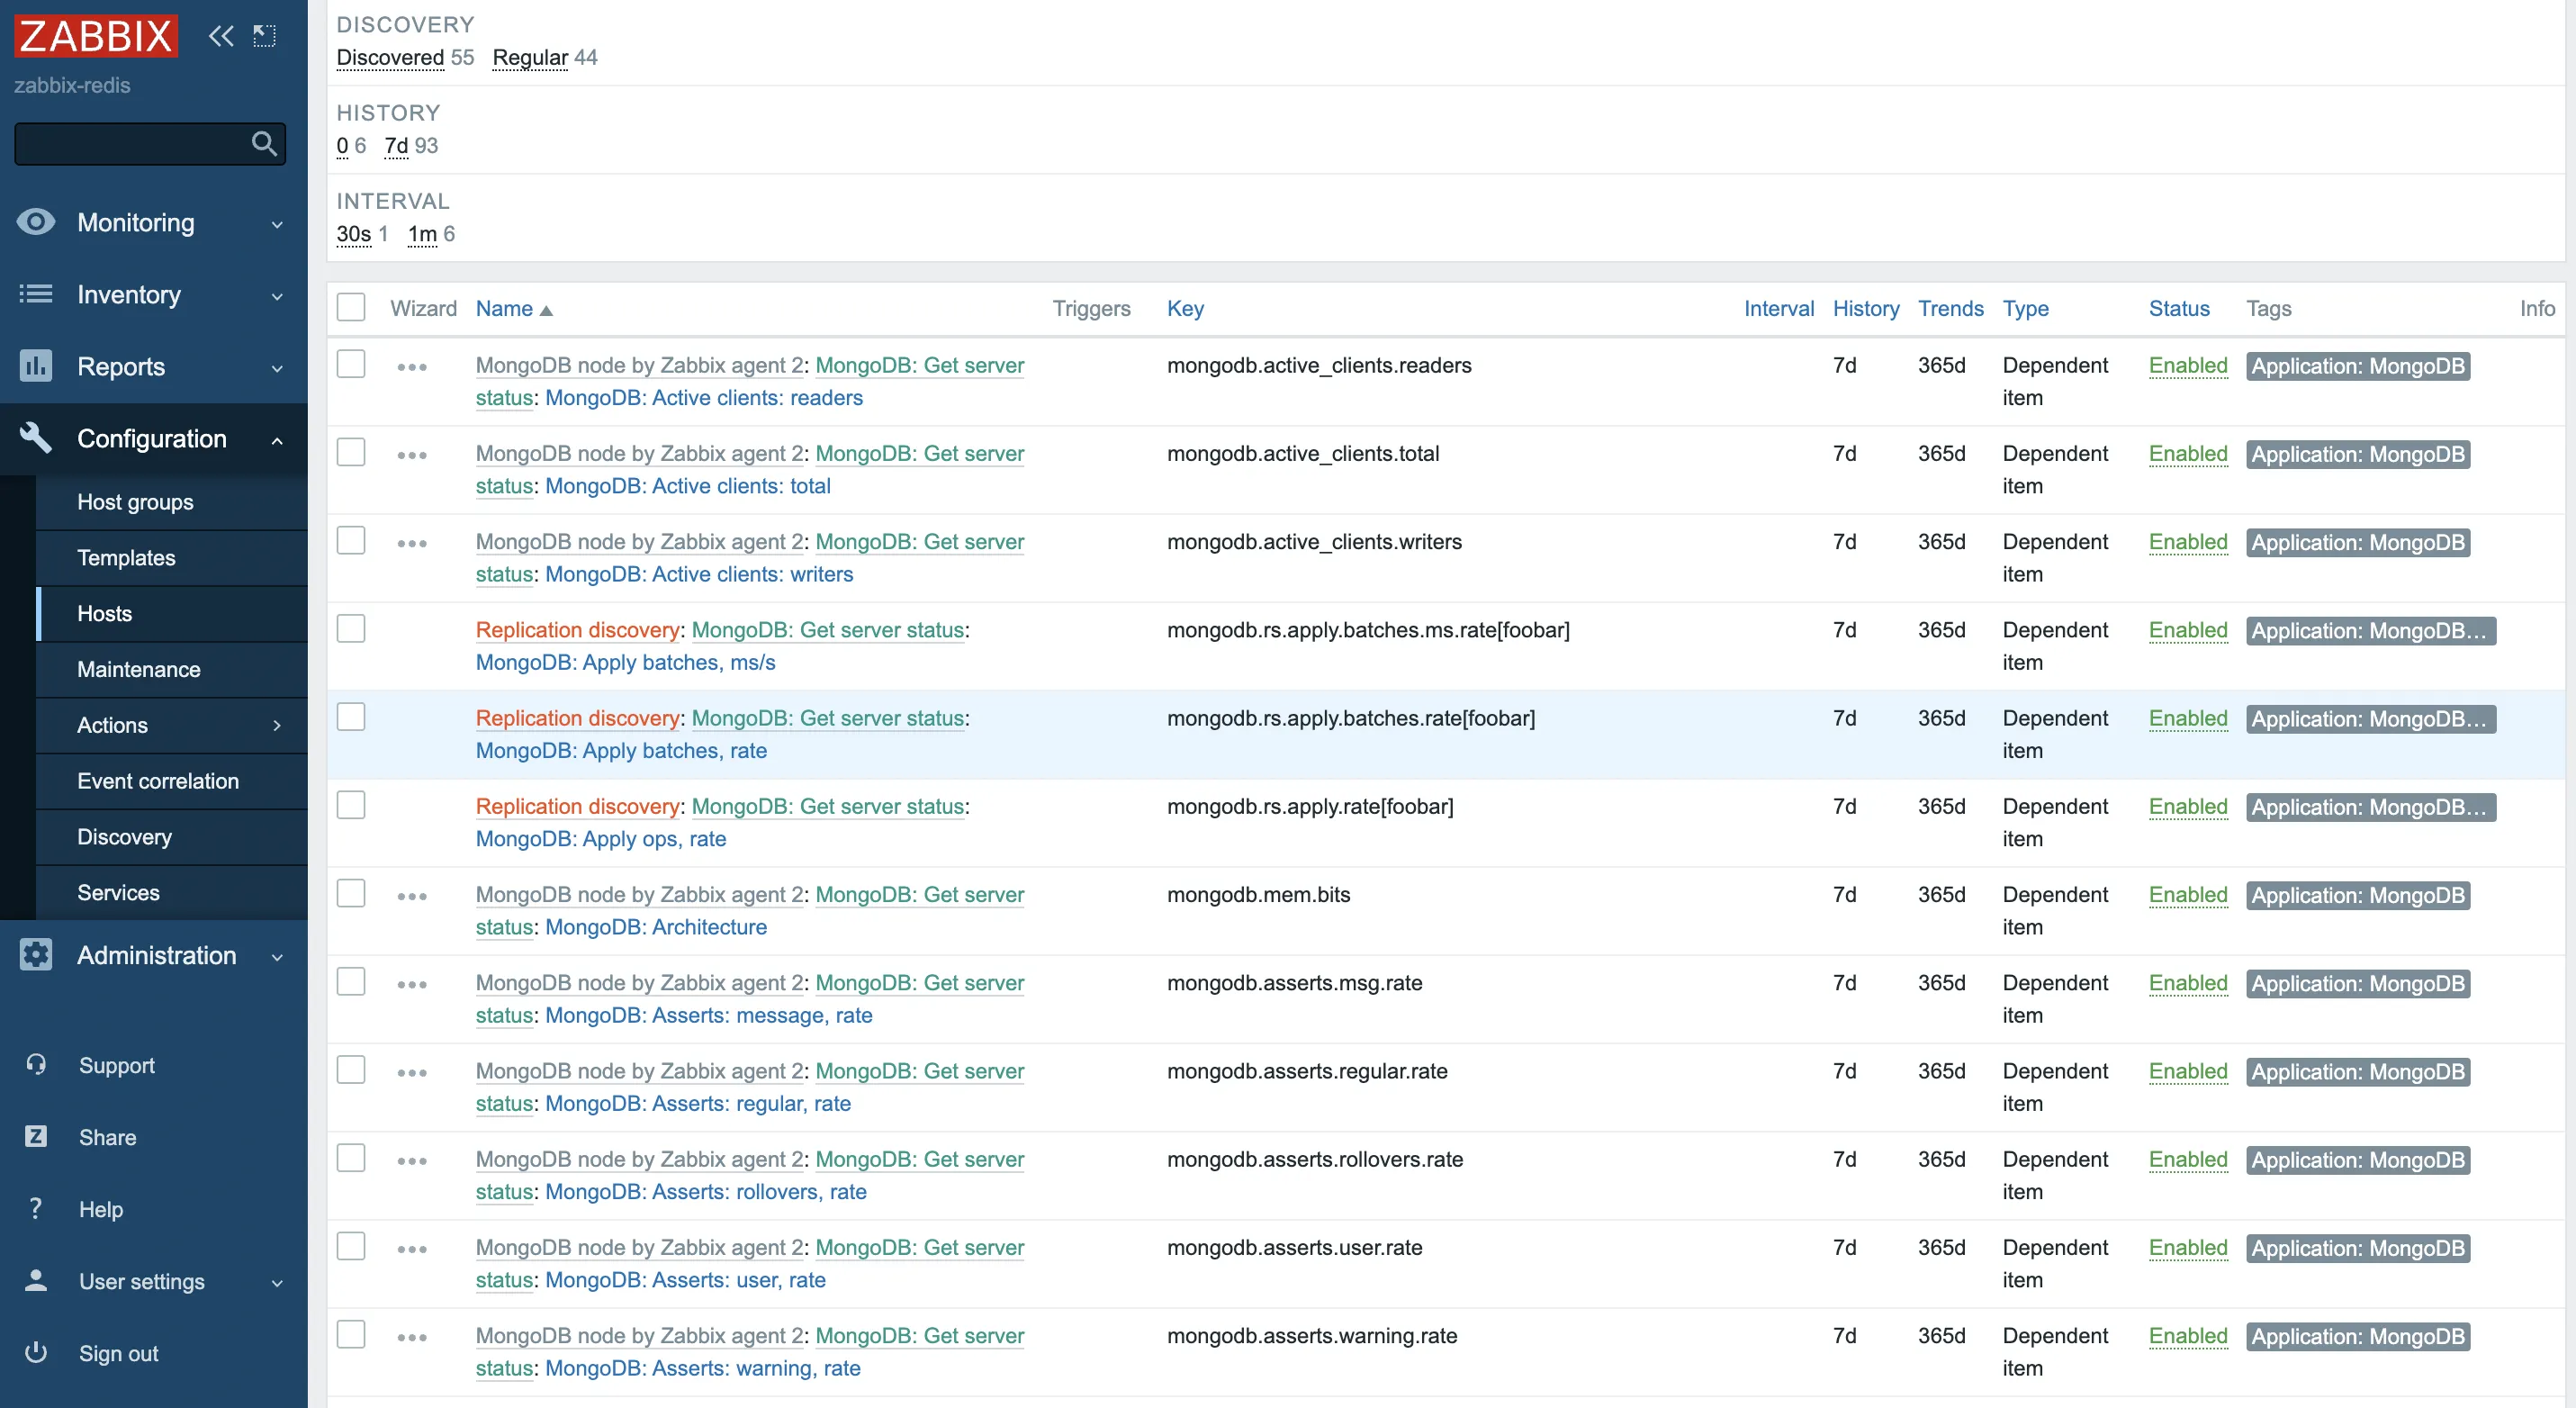The image size is (2576, 1408).
Task: Open wizard menu for Asserts: user, rate
Action: [x=412, y=1249]
